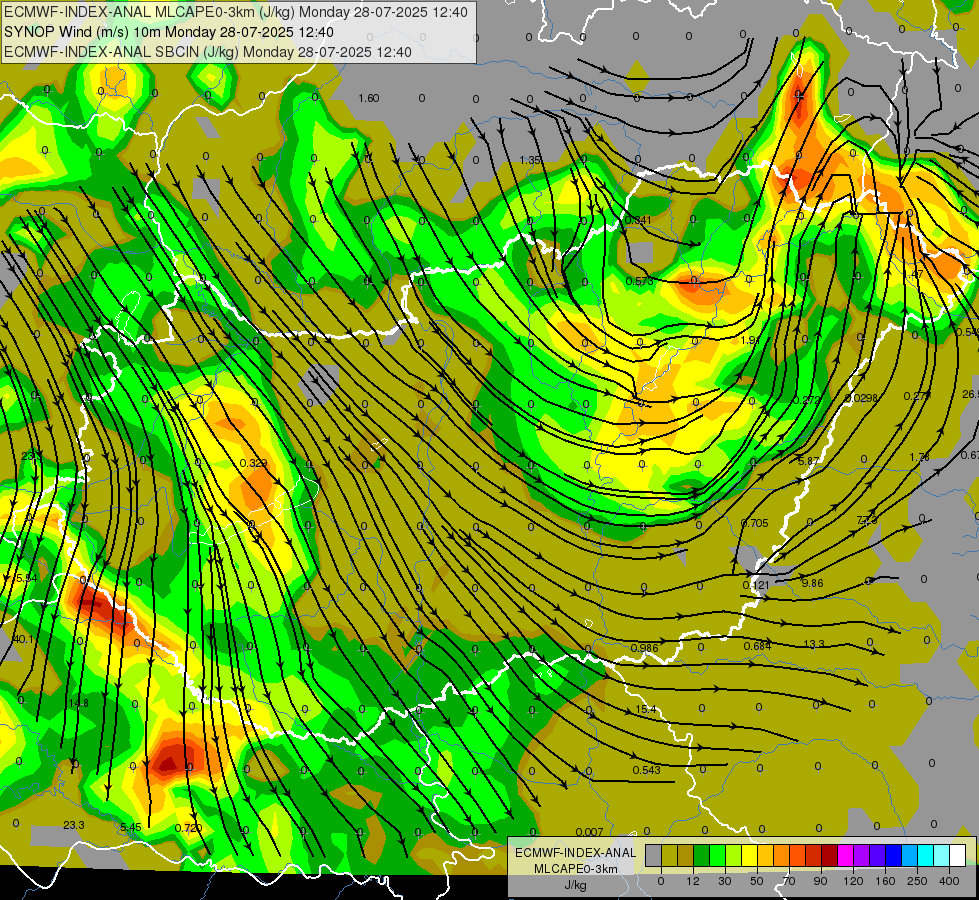979x900 pixels.
Task: Click the 'SYNOP Wind (m/s) 10m' title line
Action: pos(169,32)
